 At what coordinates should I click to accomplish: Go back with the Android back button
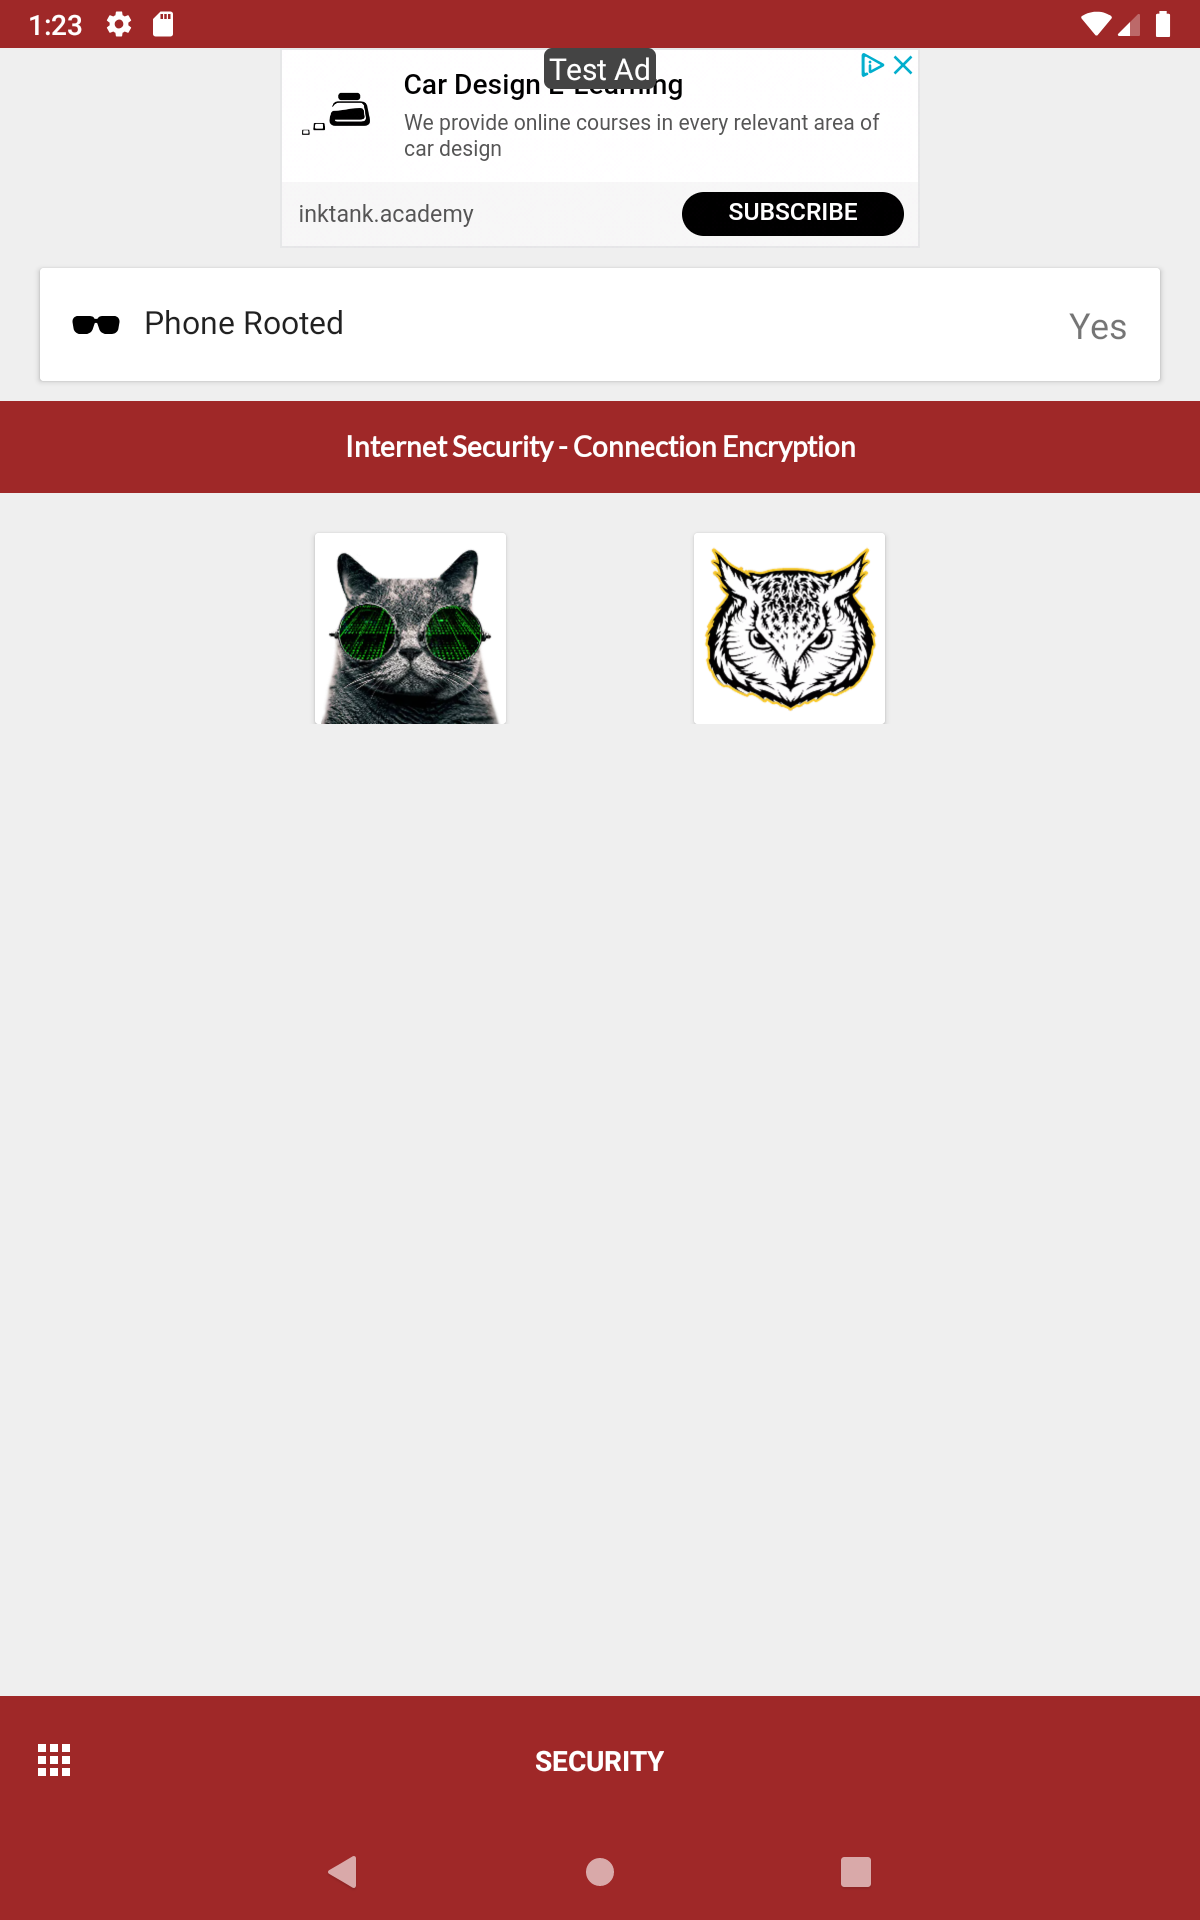[x=343, y=1871]
